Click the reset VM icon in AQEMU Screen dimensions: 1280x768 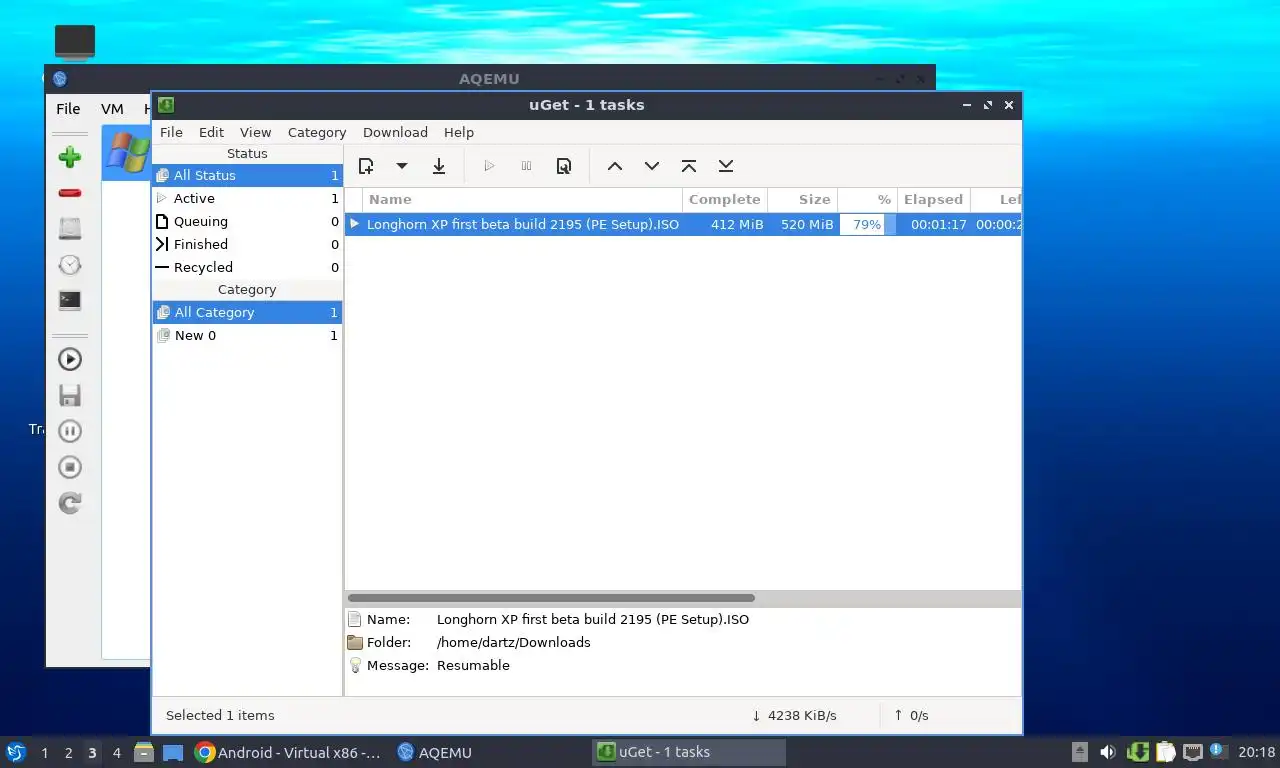pyautogui.click(x=70, y=503)
